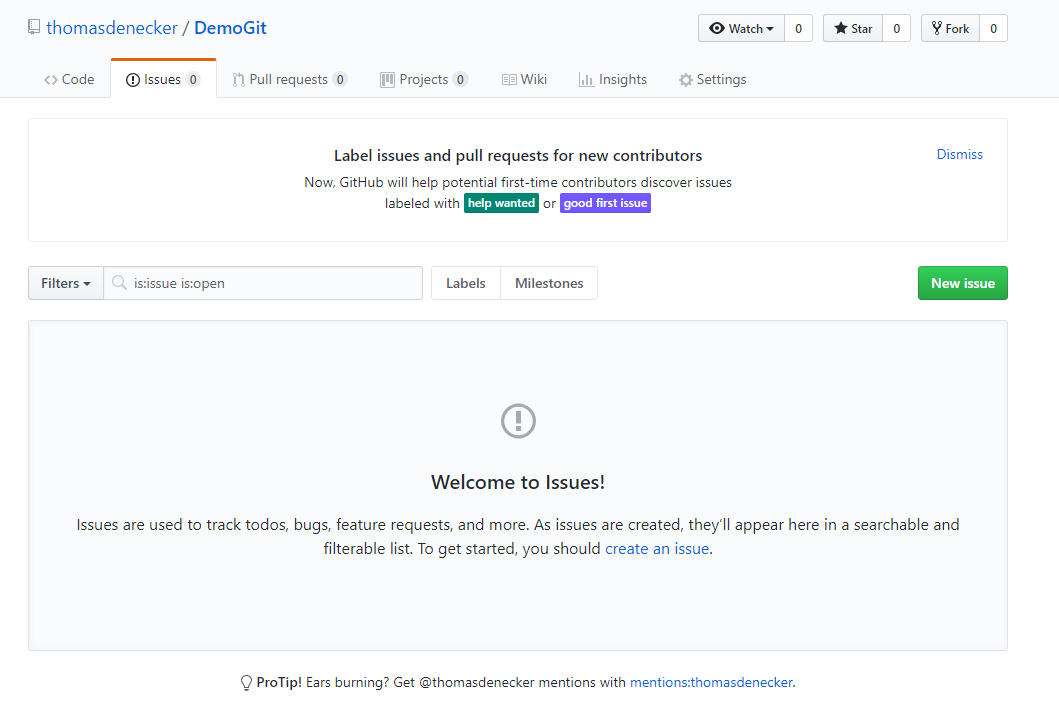Screen dimensions: 1059x711
Task: Go to the Wiki tab
Action: pyautogui.click(x=525, y=80)
